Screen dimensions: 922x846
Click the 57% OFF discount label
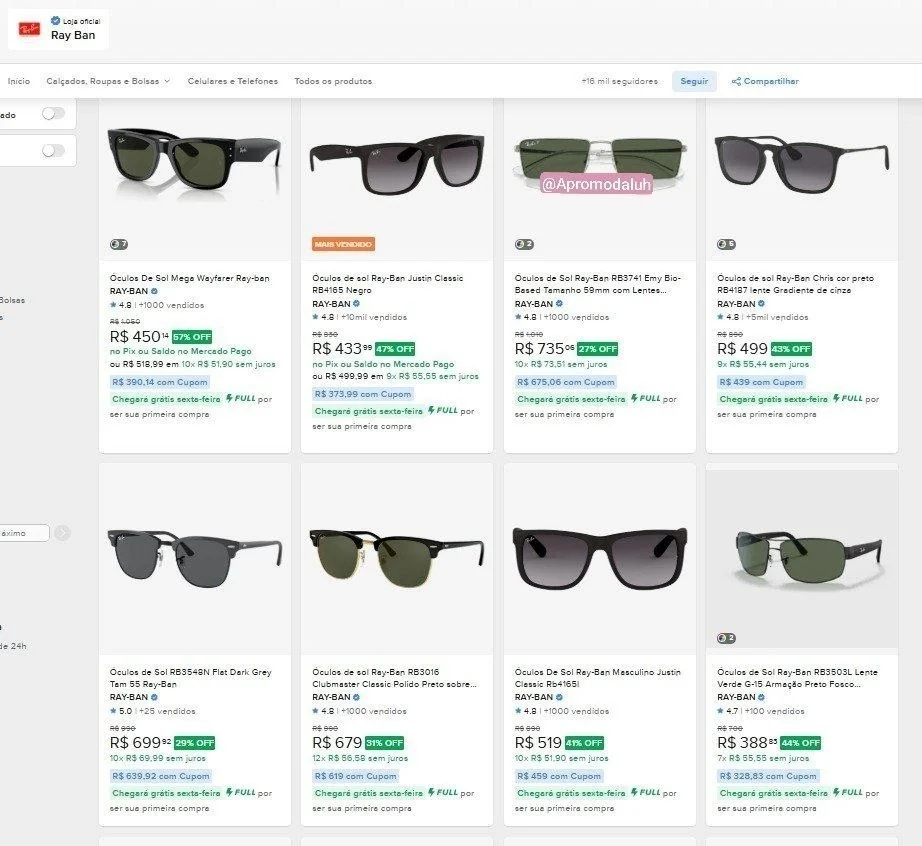click(x=192, y=337)
